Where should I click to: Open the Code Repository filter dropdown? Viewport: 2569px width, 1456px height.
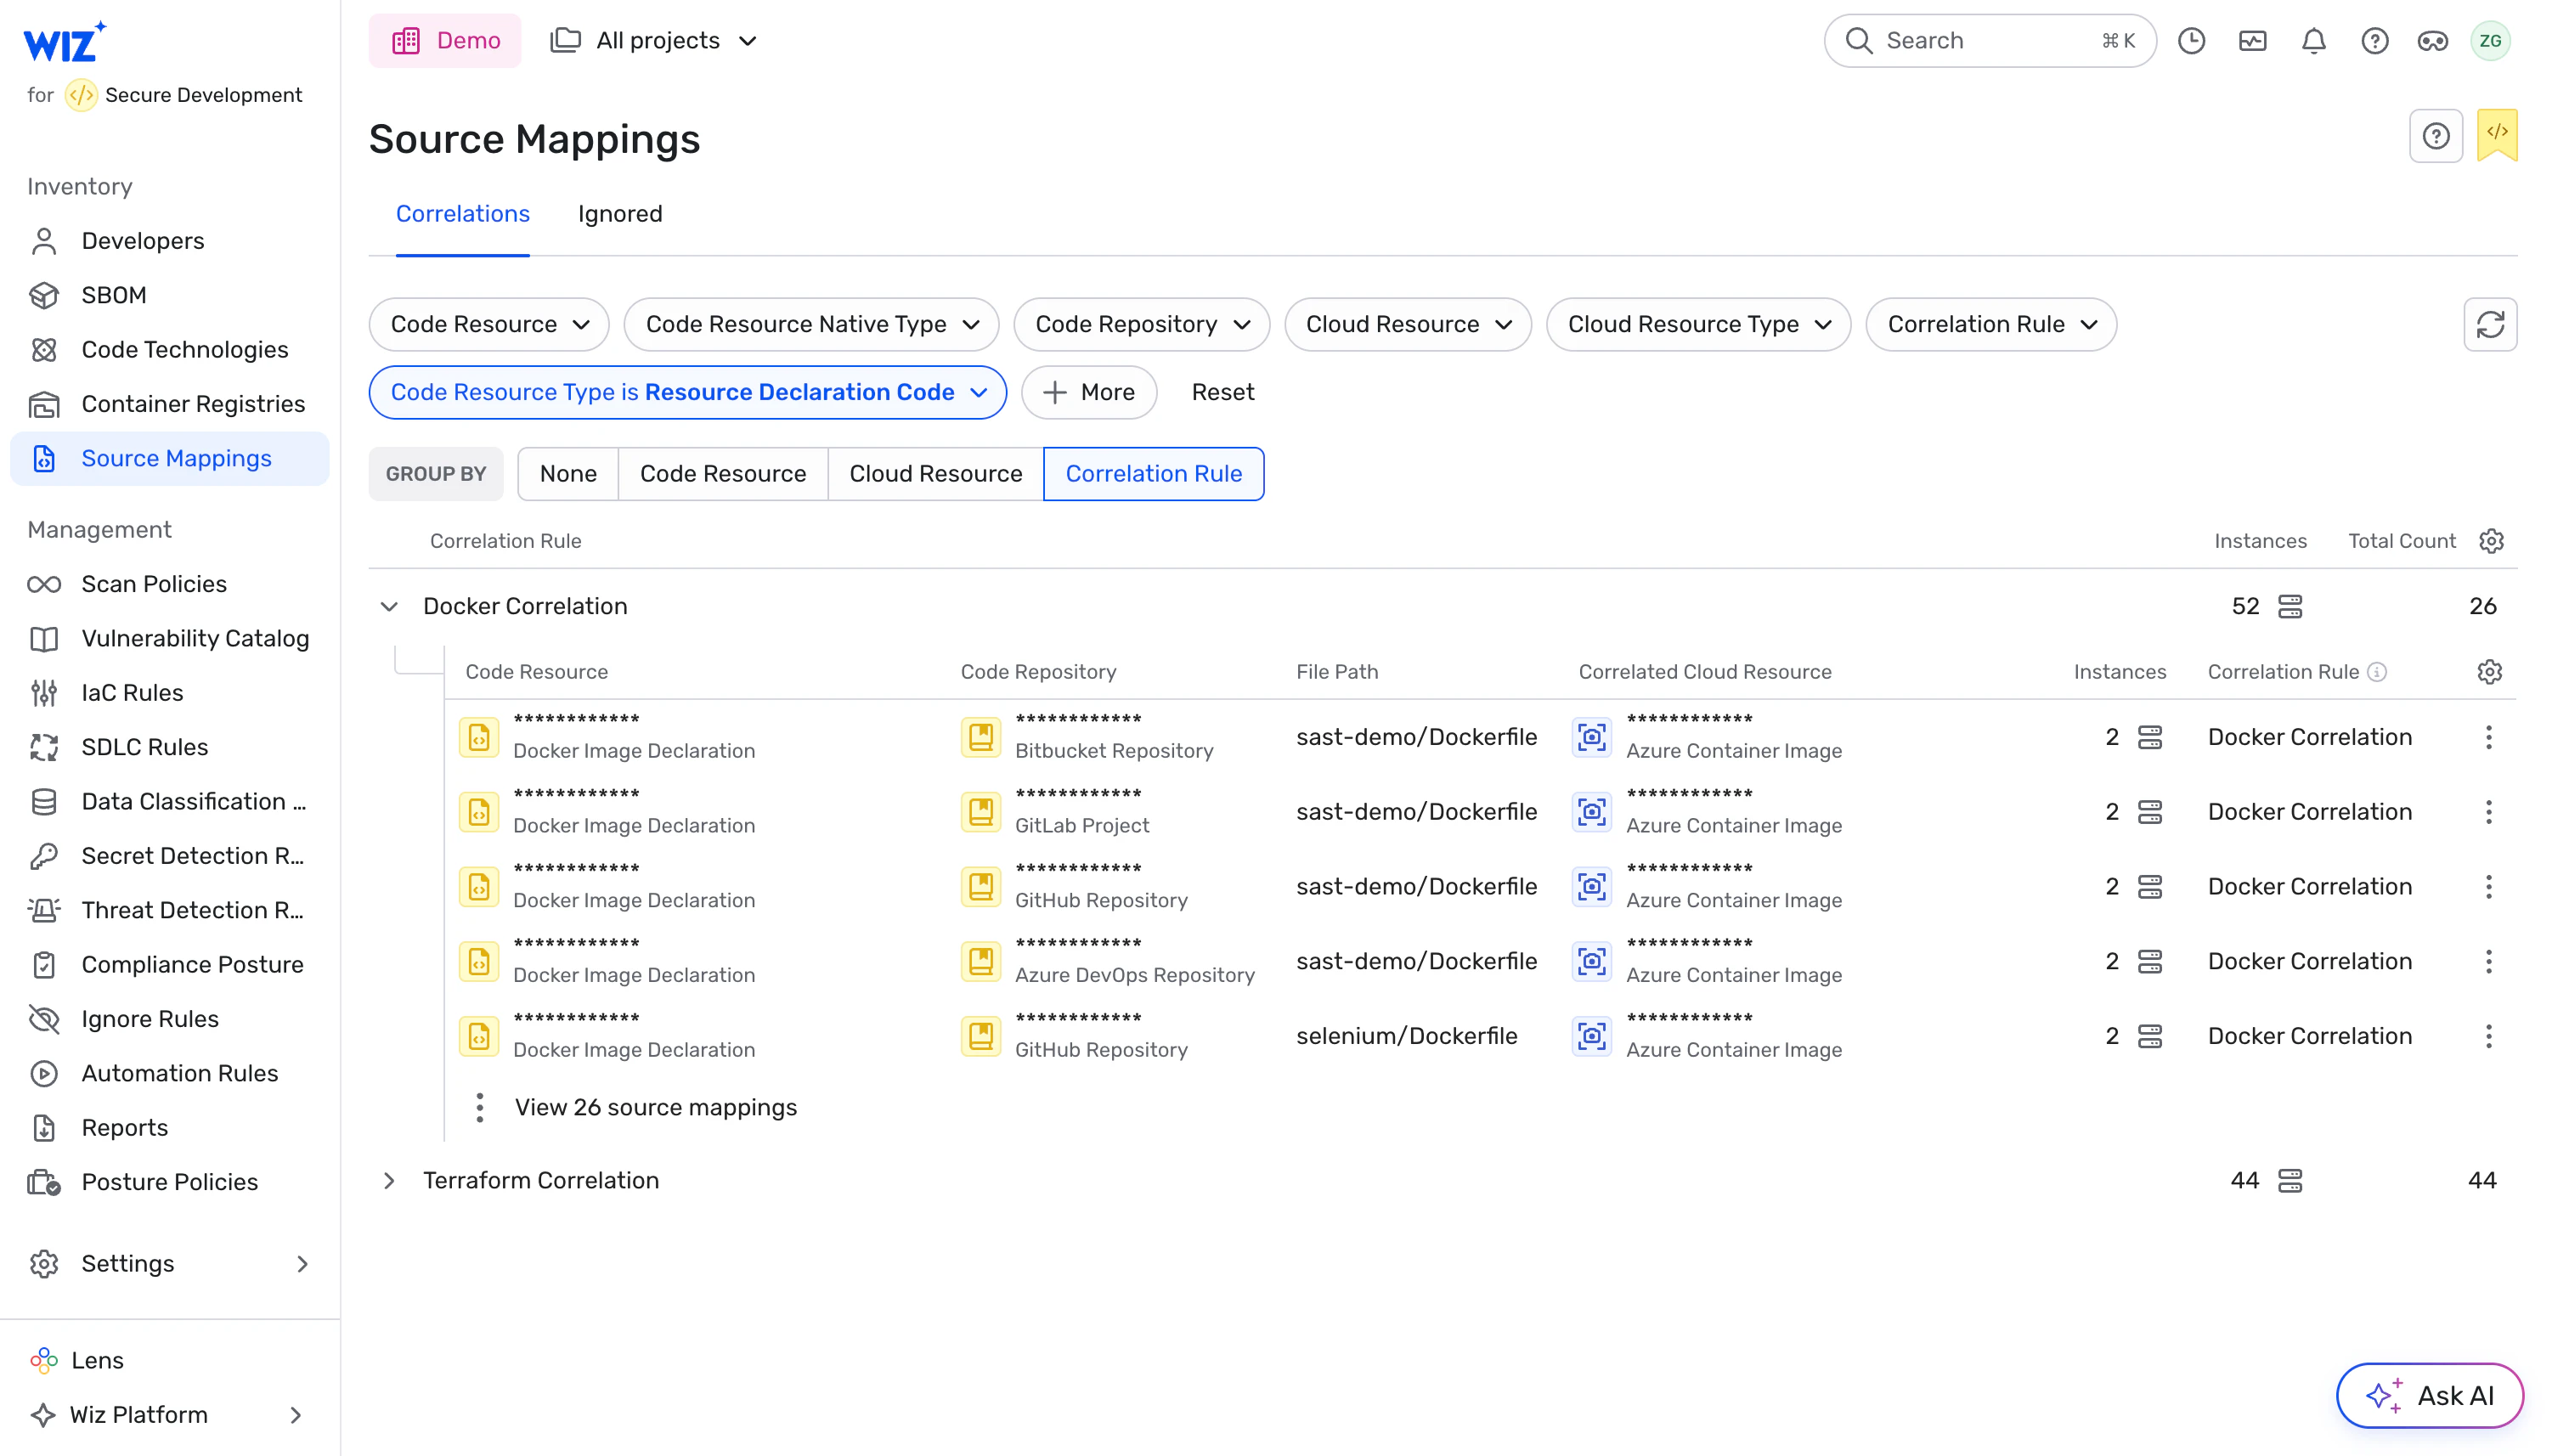coord(1141,324)
